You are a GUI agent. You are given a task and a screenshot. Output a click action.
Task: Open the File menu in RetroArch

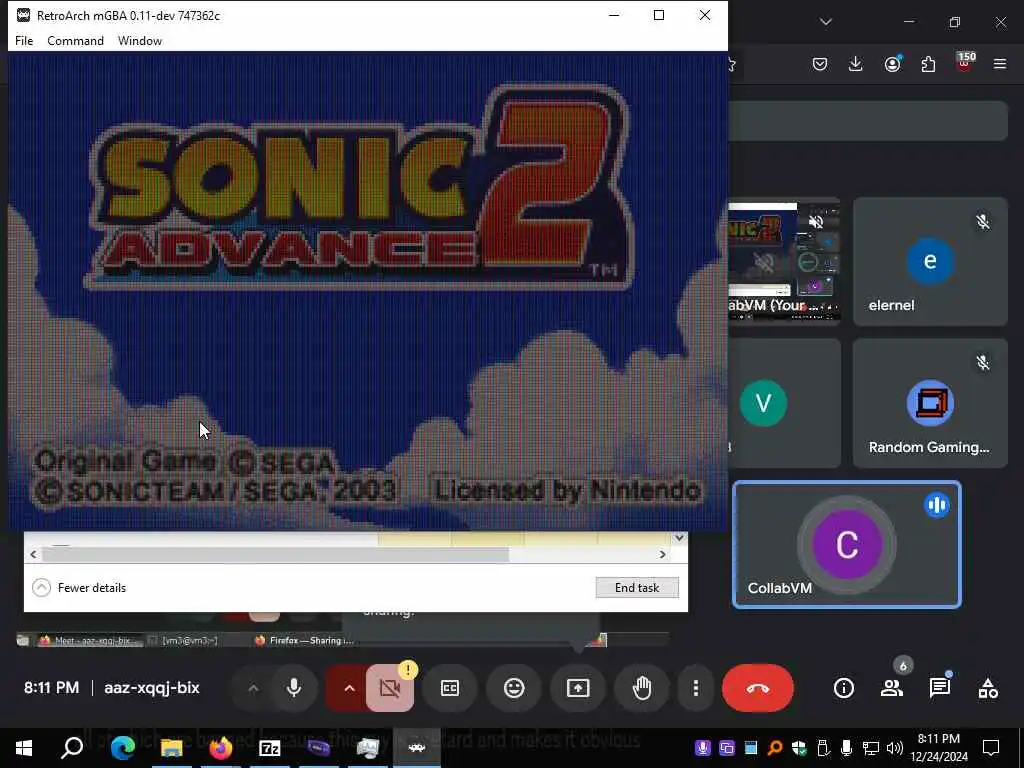click(x=24, y=40)
